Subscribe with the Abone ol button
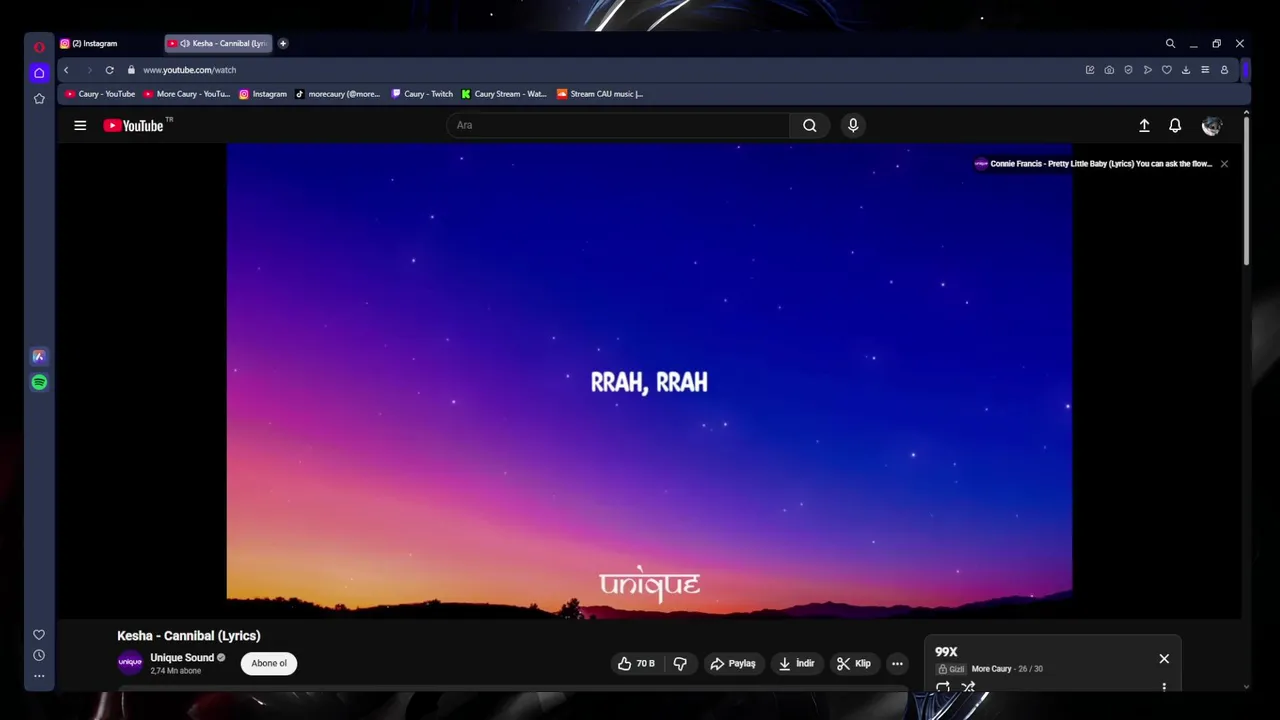 tap(269, 663)
